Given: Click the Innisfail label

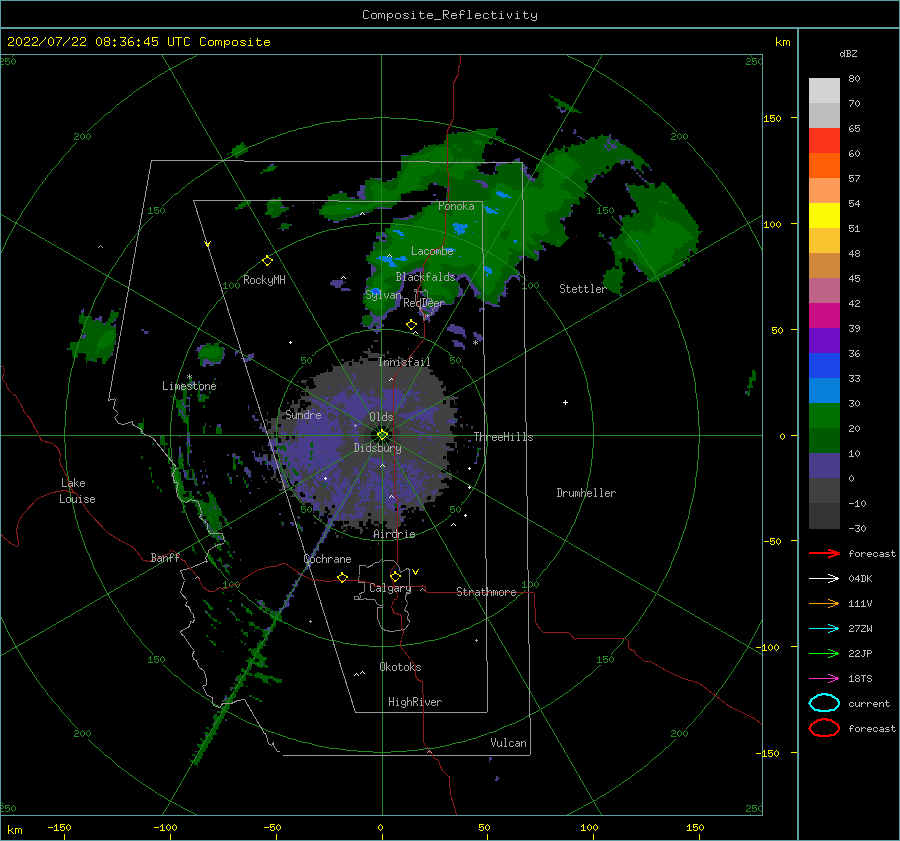Looking at the screenshot, I should point(404,362).
